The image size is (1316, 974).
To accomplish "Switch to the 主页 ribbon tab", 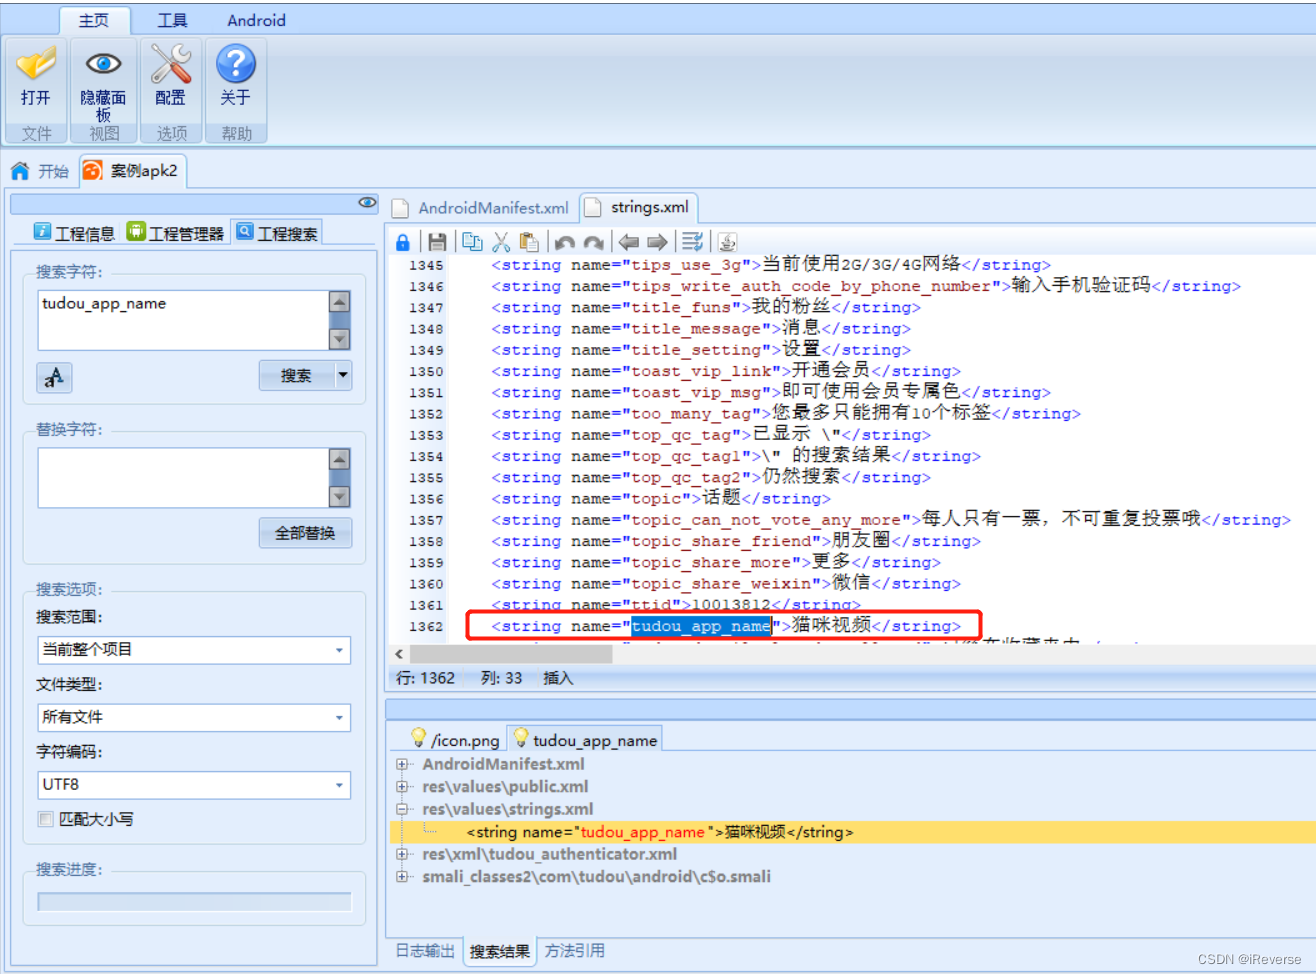I will tap(94, 20).
